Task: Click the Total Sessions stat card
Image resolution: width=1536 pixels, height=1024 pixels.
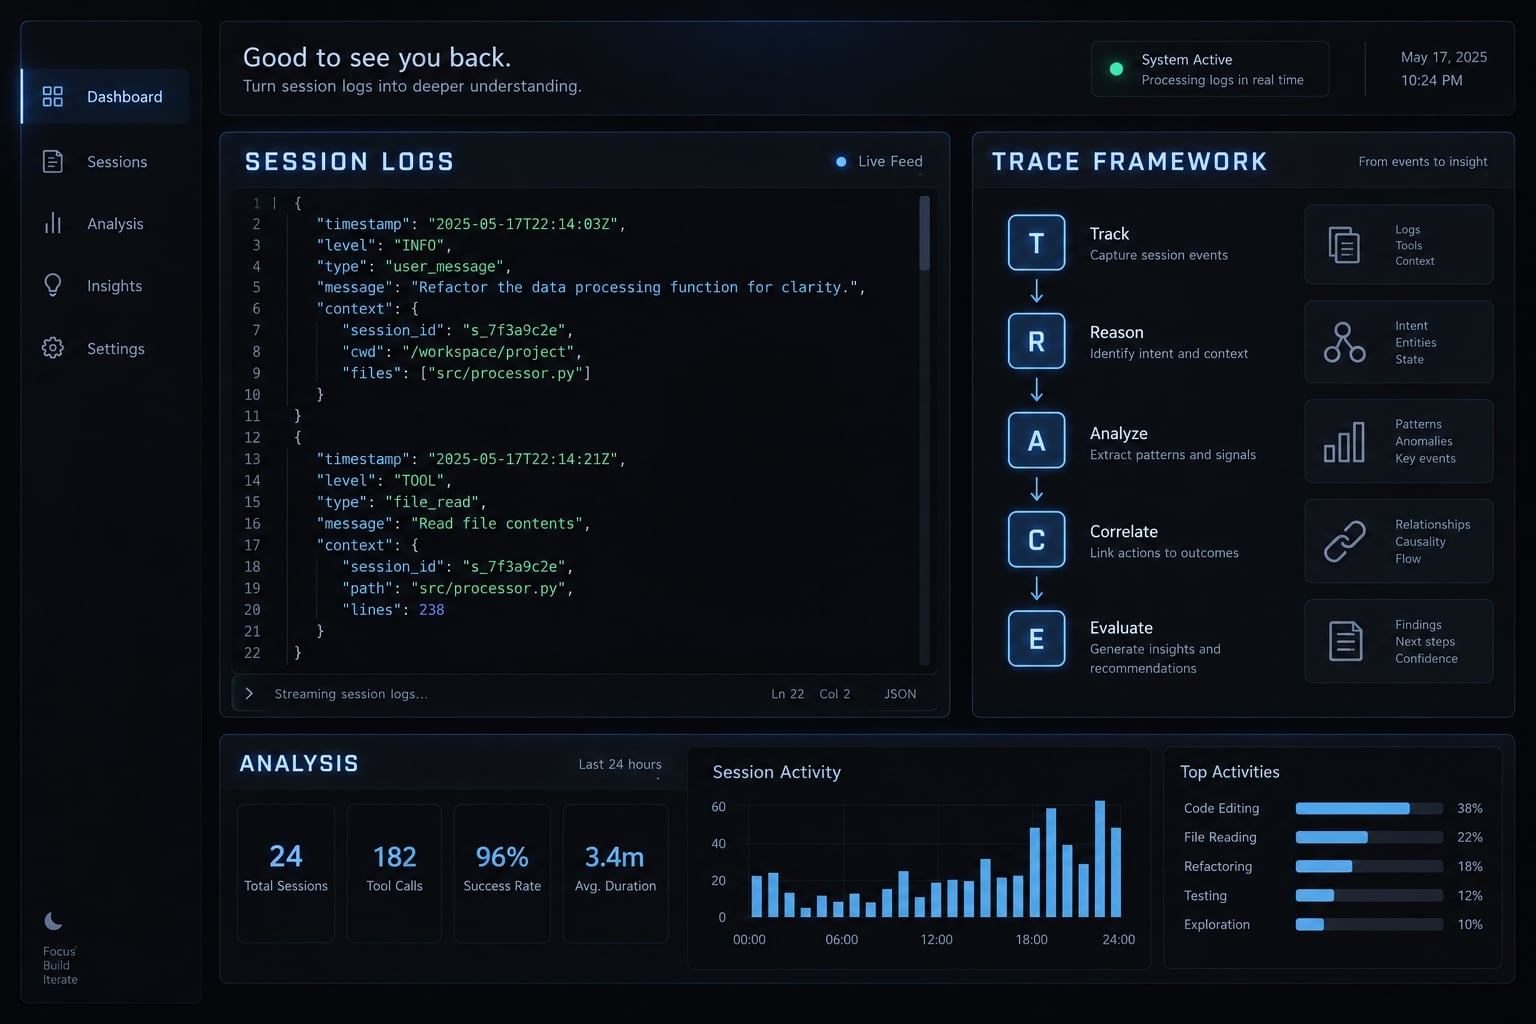Action: [286, 873]
